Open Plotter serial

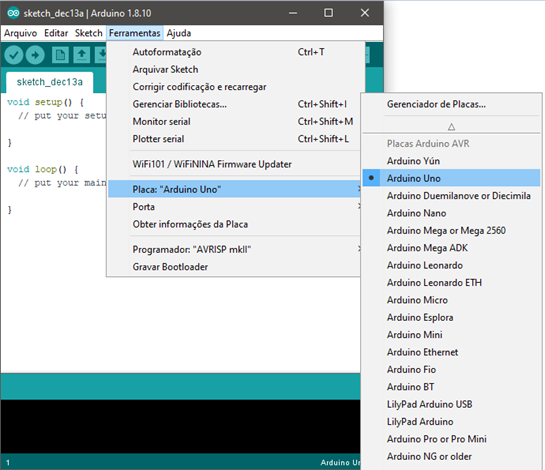(234, 139)
